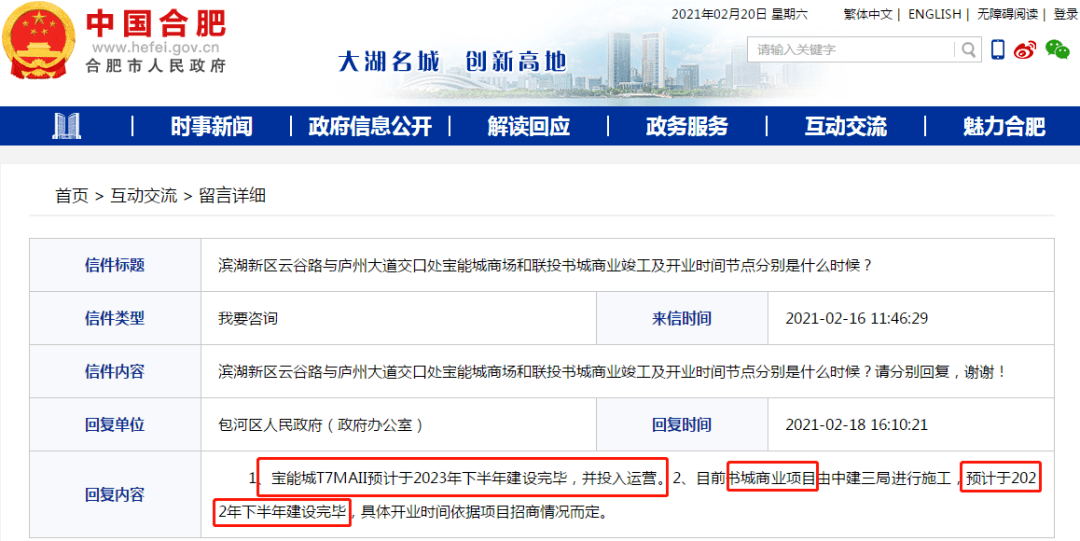Open 无障碍阅读 mode
The image size is (1080, 541).
coord(1009,14)
